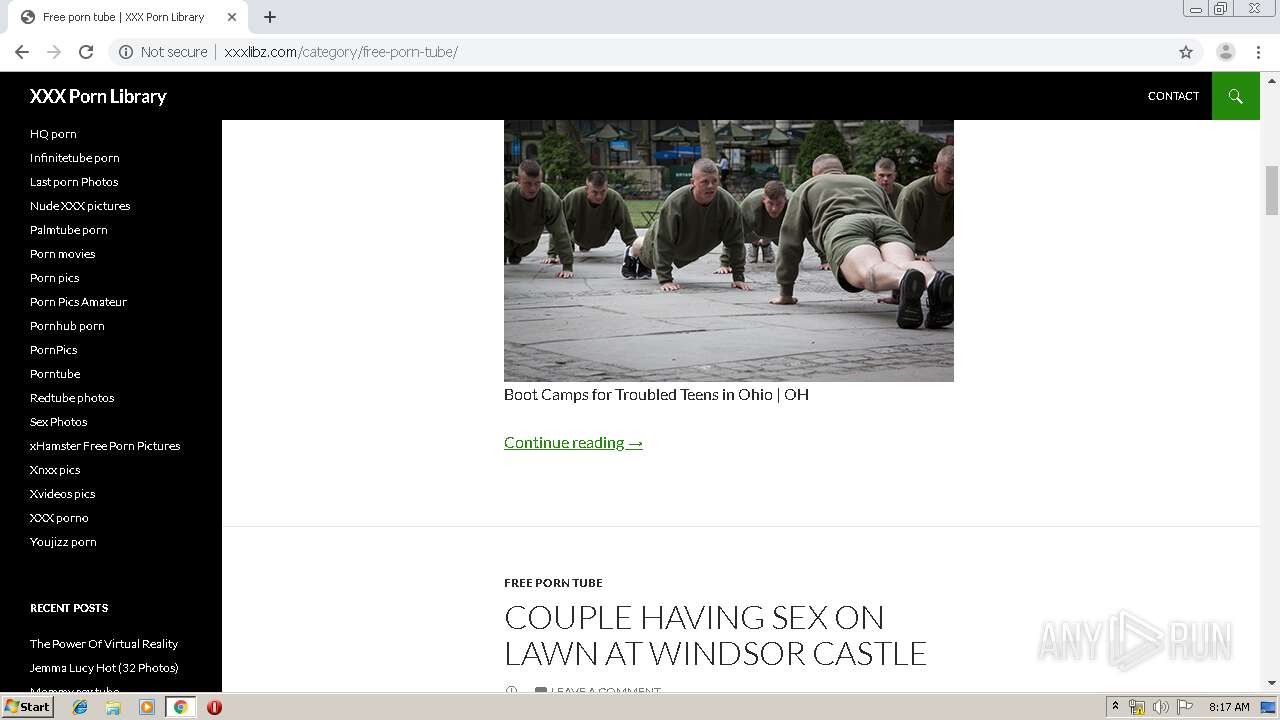
Task: Select the Chrome taskbar icon
Action: pyautogui.click(x=180, y=707)
